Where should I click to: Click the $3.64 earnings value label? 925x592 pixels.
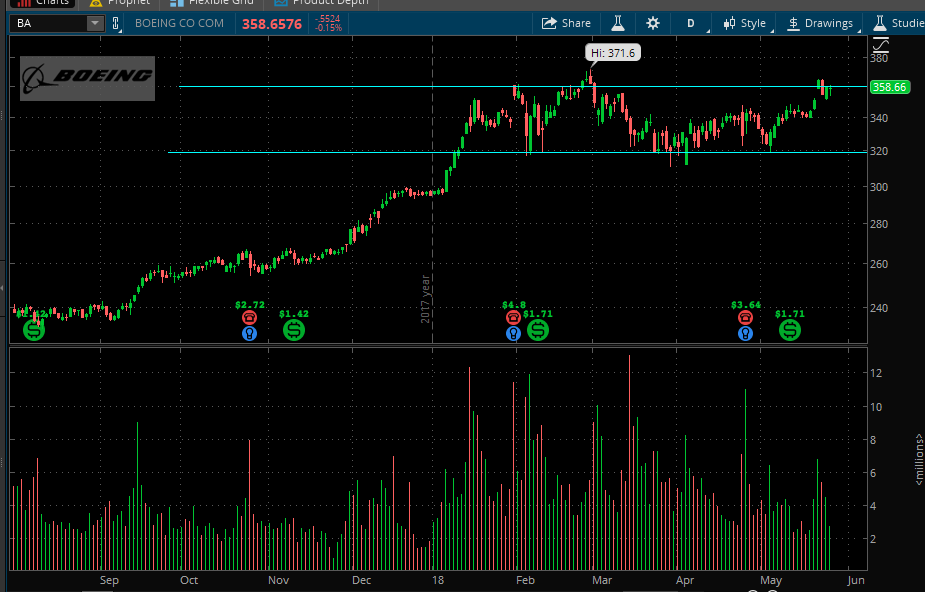click(746, 305)
